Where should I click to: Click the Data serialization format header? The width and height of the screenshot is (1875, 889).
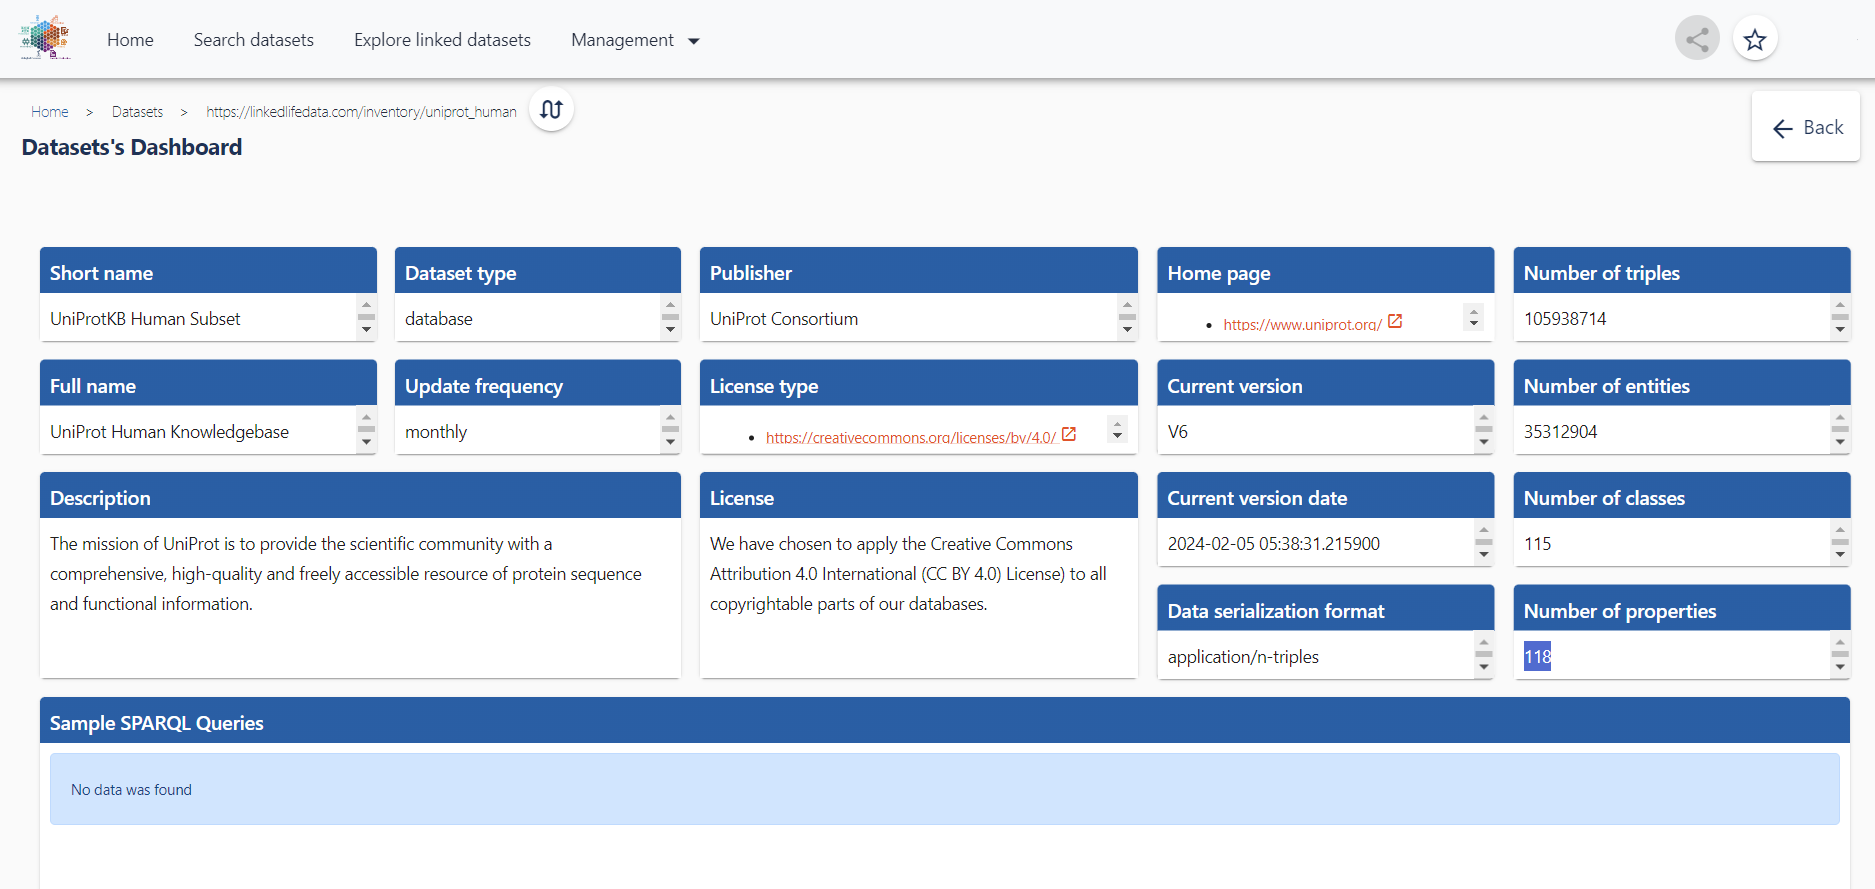point(1326,610)
